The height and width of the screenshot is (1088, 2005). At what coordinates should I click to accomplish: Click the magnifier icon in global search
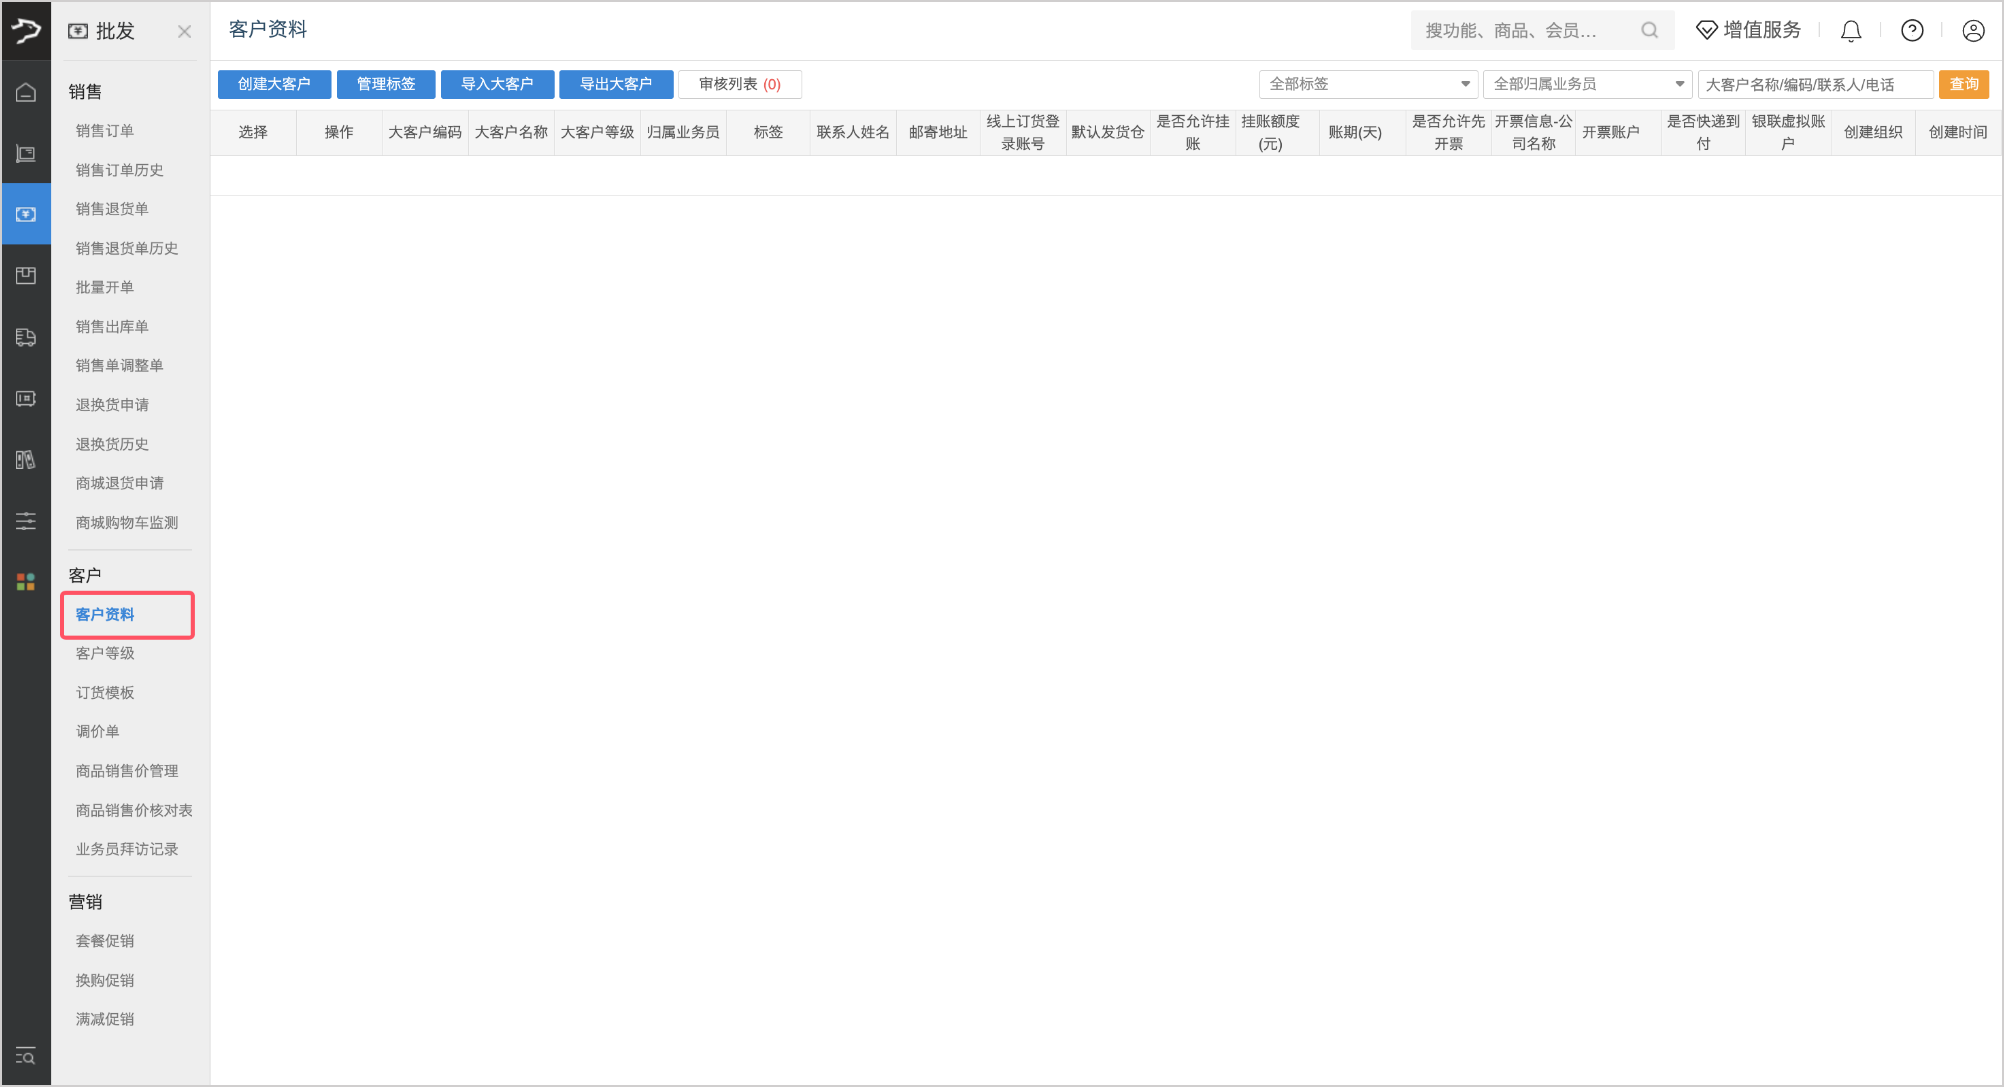pyautogui.click(x=1650, y=31)
